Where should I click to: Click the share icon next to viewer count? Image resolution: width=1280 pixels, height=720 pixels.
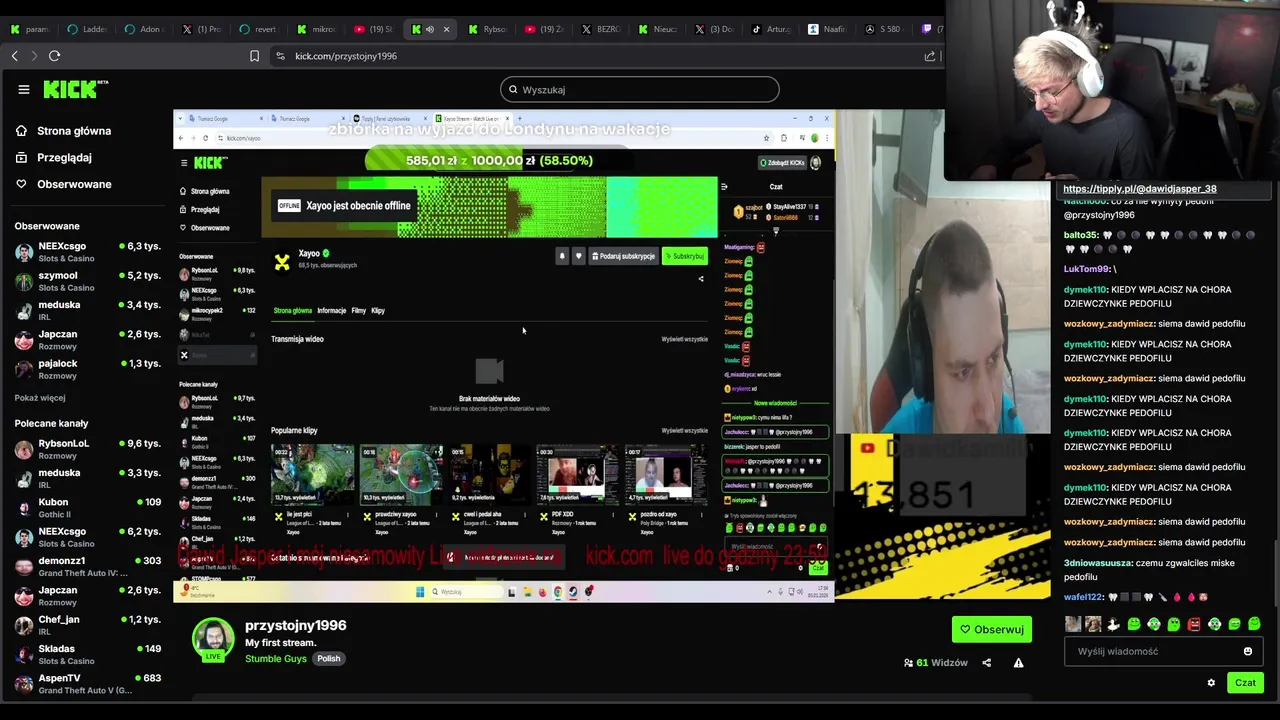[987, 662]
